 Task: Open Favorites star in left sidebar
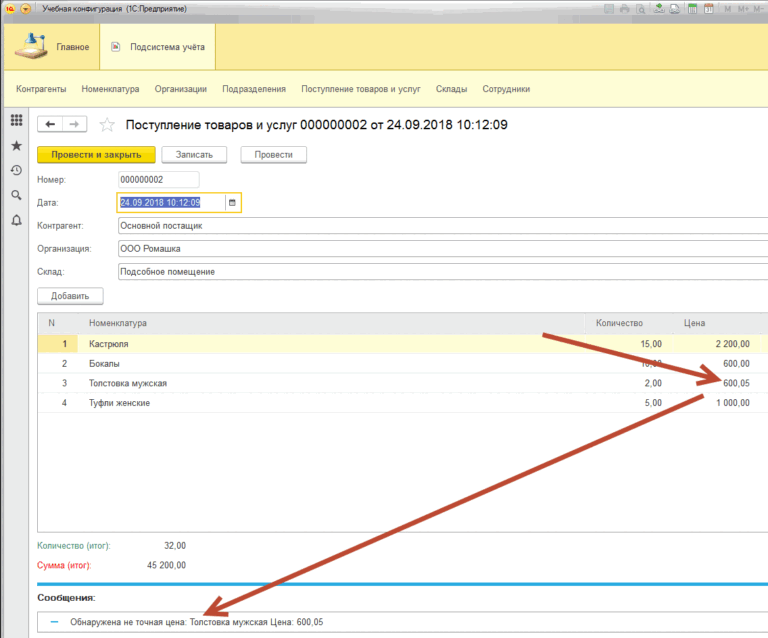click(x=16, y=146)
